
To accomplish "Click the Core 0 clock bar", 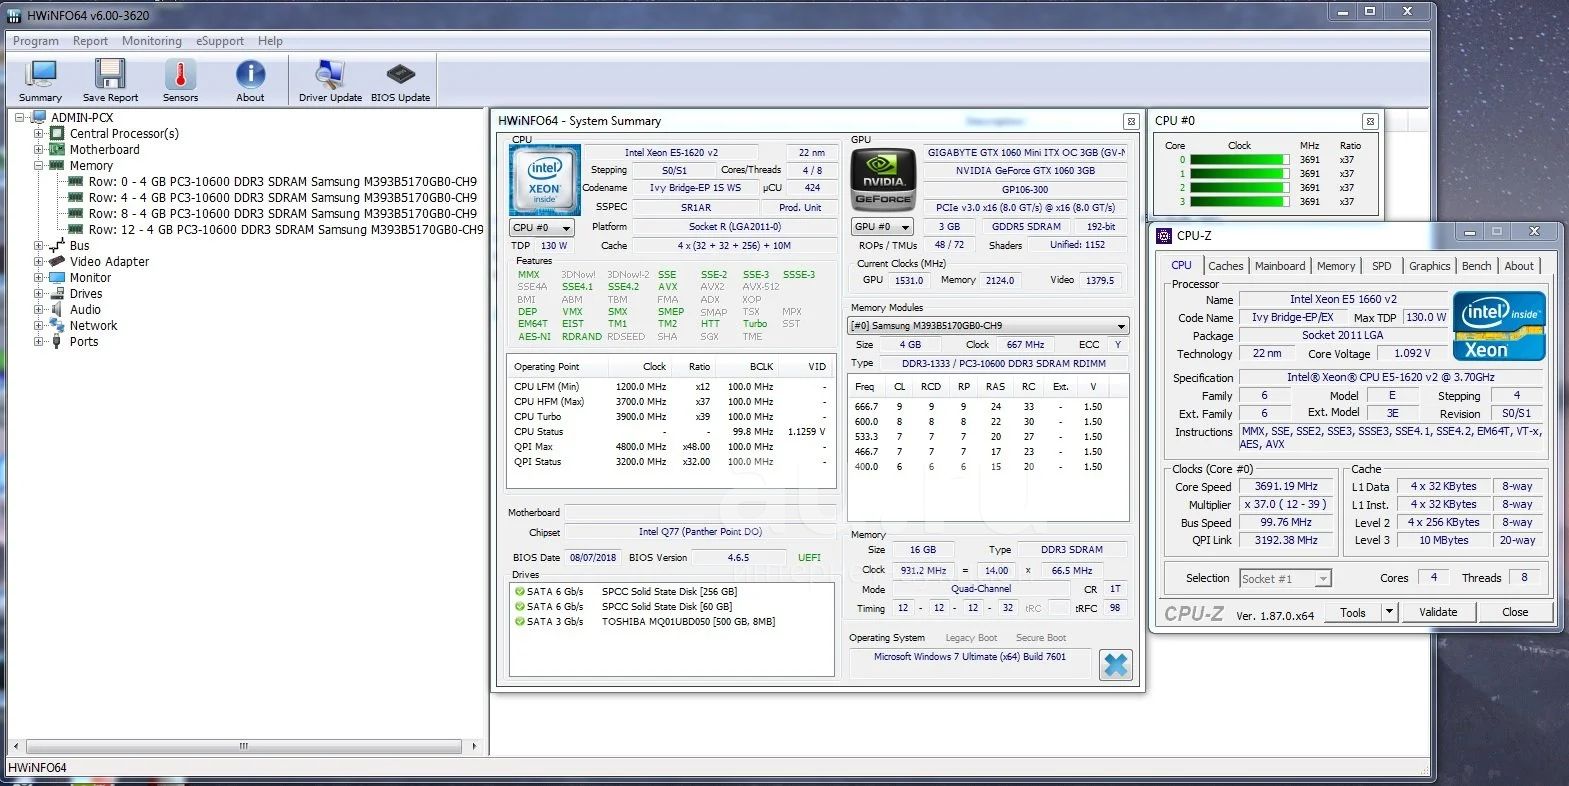I will click(1239, 160).
